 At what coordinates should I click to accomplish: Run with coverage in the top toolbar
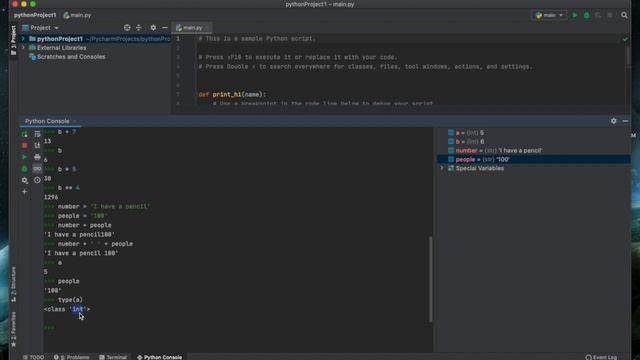point(598,15)
